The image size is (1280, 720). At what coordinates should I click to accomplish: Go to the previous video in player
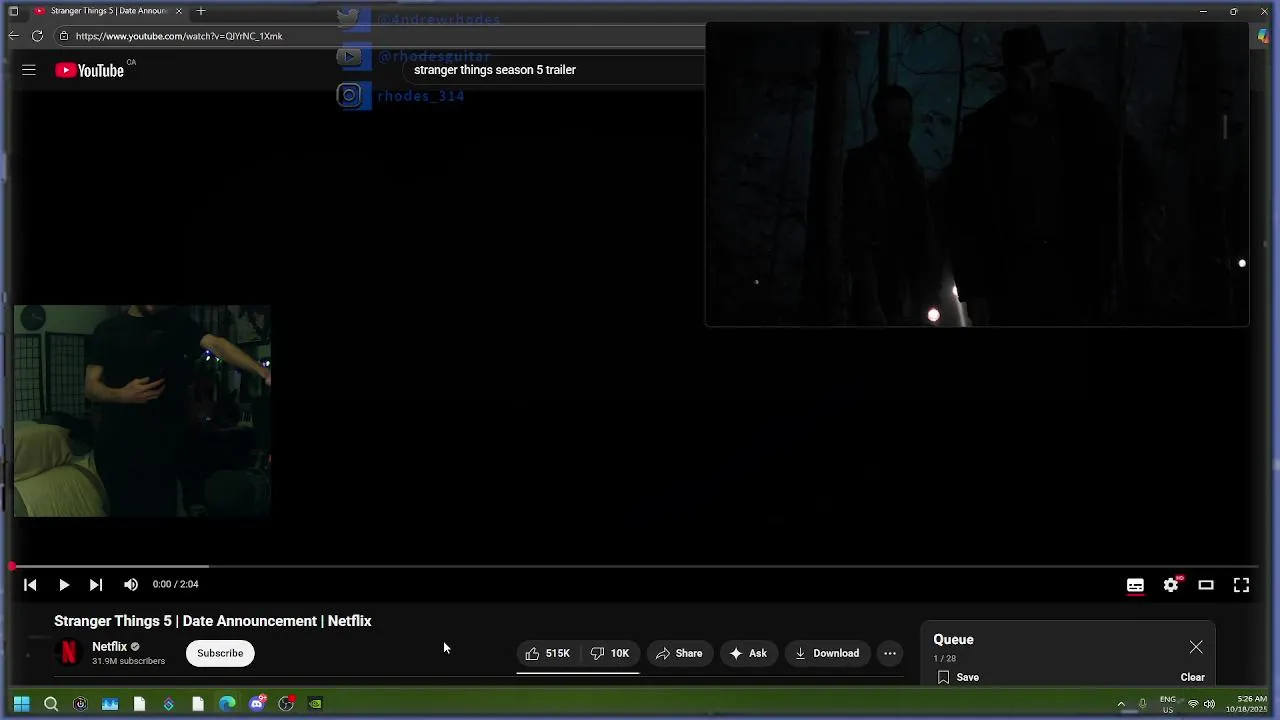(30, 585)
